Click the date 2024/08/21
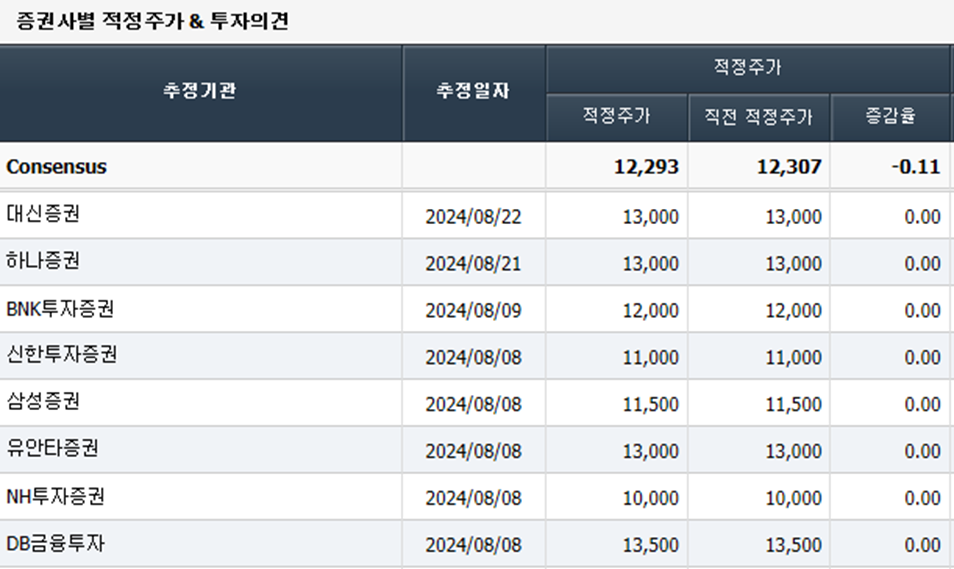The image size is (954, 569). (x=473, y=264)
